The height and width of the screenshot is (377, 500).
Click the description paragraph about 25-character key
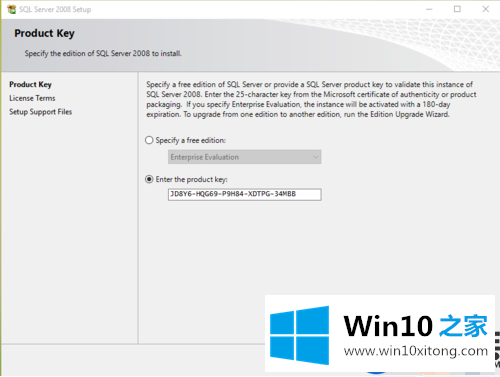click(311, 99)
